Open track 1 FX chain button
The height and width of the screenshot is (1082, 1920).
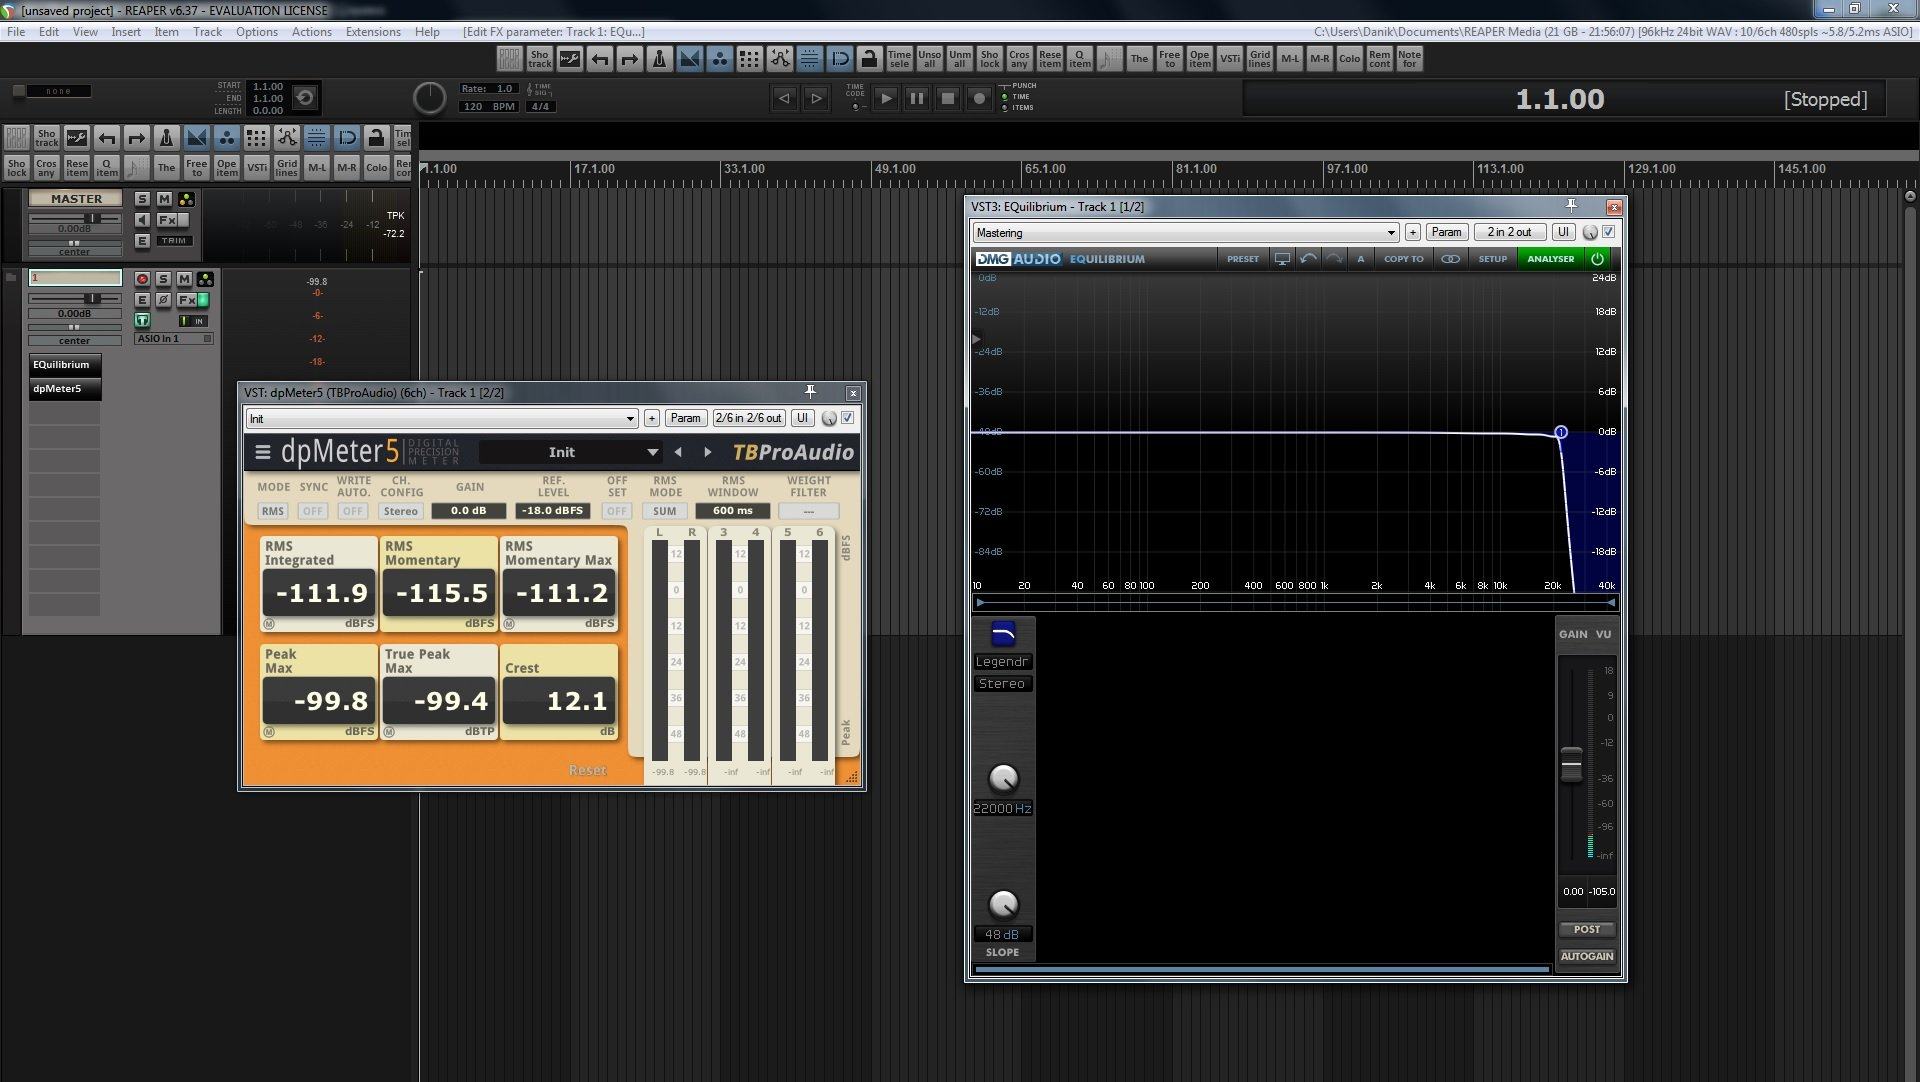[x=186, y=300]
